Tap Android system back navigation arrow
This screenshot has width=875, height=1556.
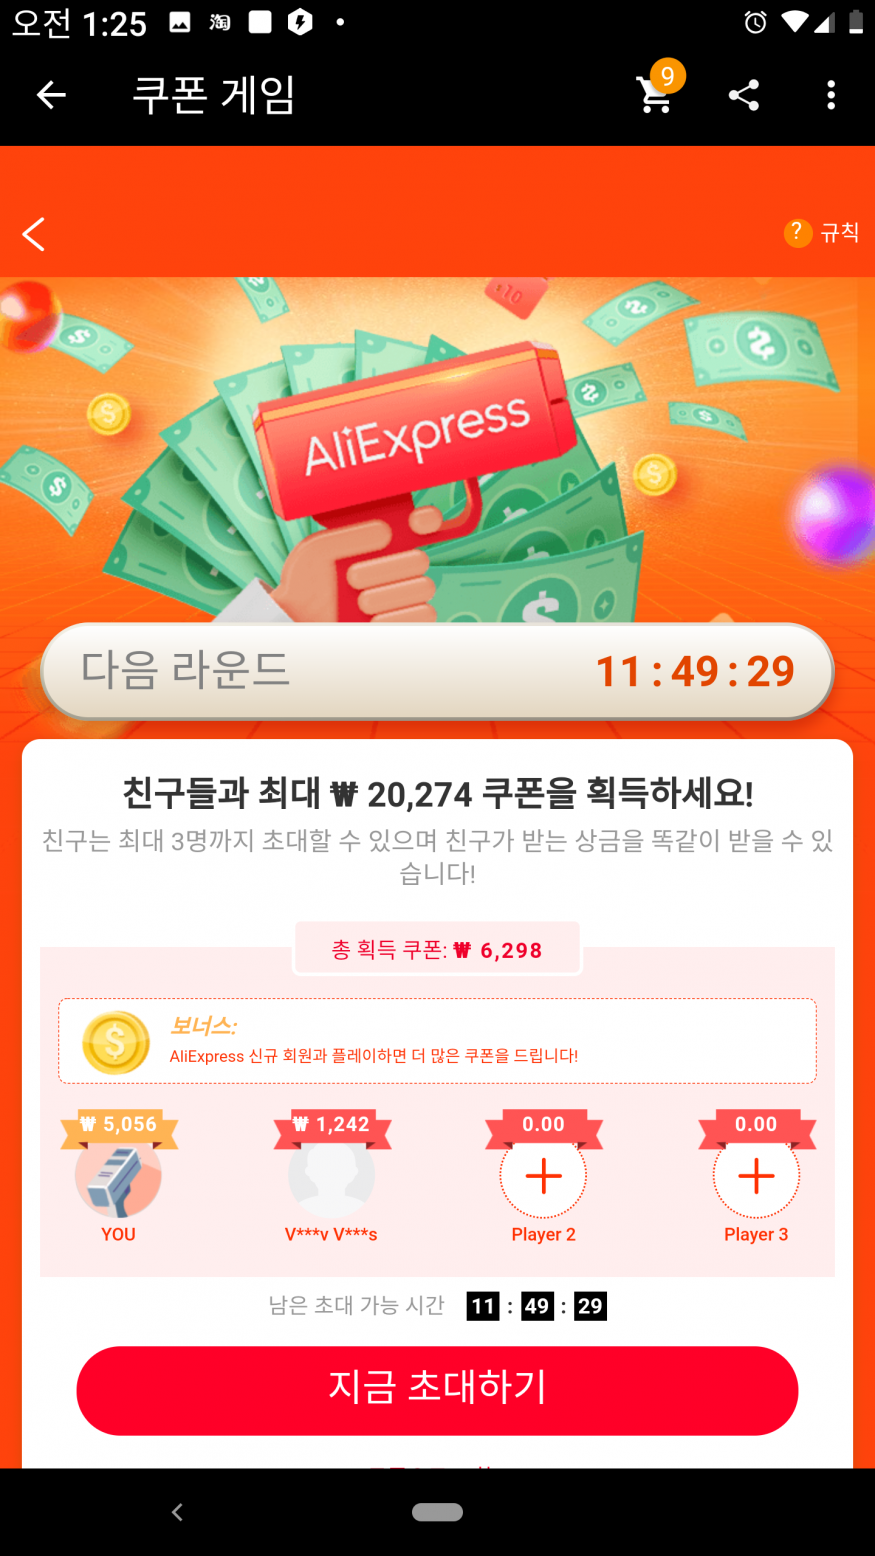coord(177,1512)
